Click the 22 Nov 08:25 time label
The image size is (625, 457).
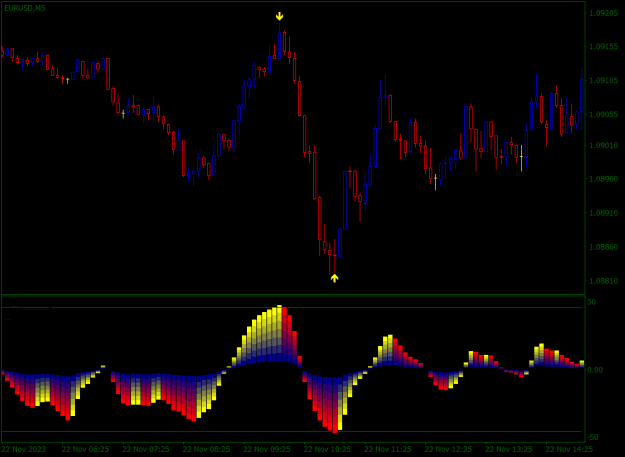coord(206,449)
